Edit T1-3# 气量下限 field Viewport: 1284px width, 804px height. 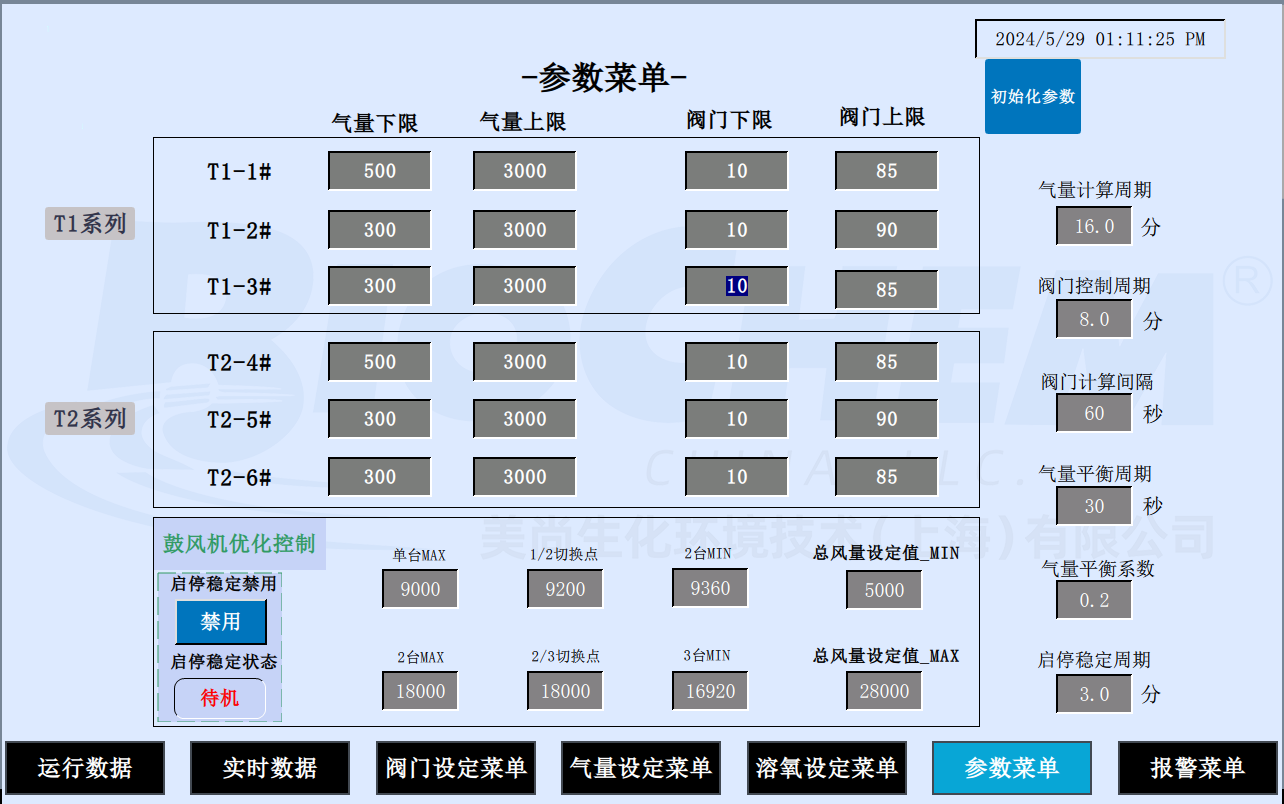pyautogui.click(x=380, y=286)
